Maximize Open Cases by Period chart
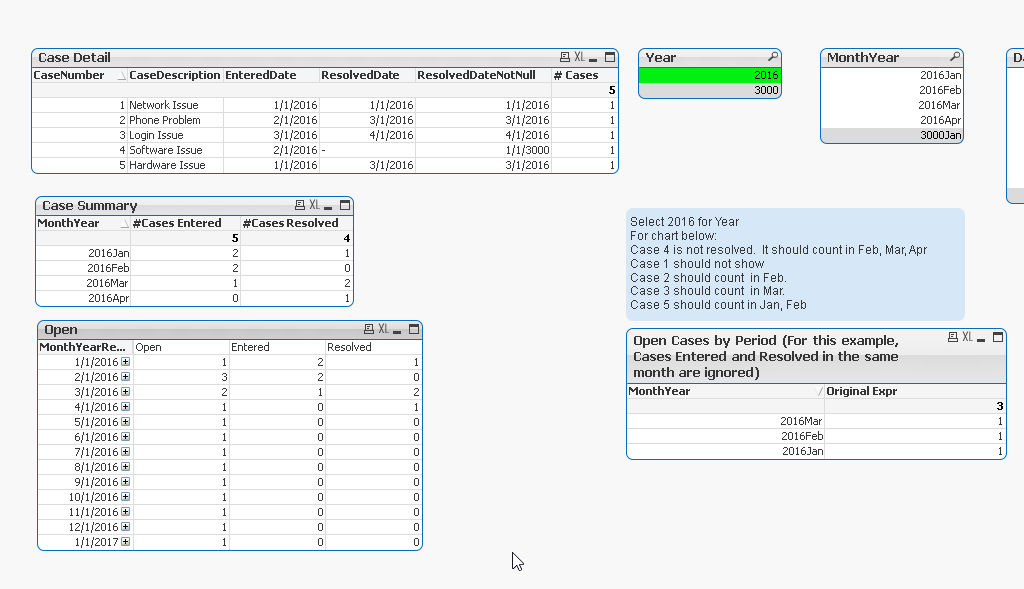This screenshot has height=589, width=1024. [998, 337]
